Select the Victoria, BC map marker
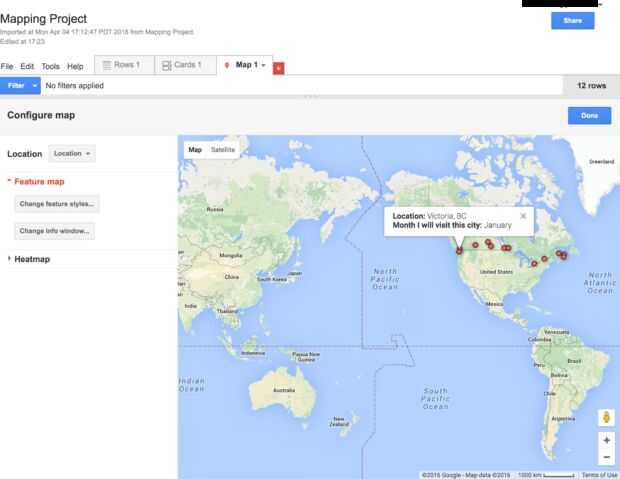Image resolution: width=620 pixels, height=479 pixels. (x=459, y=250)
